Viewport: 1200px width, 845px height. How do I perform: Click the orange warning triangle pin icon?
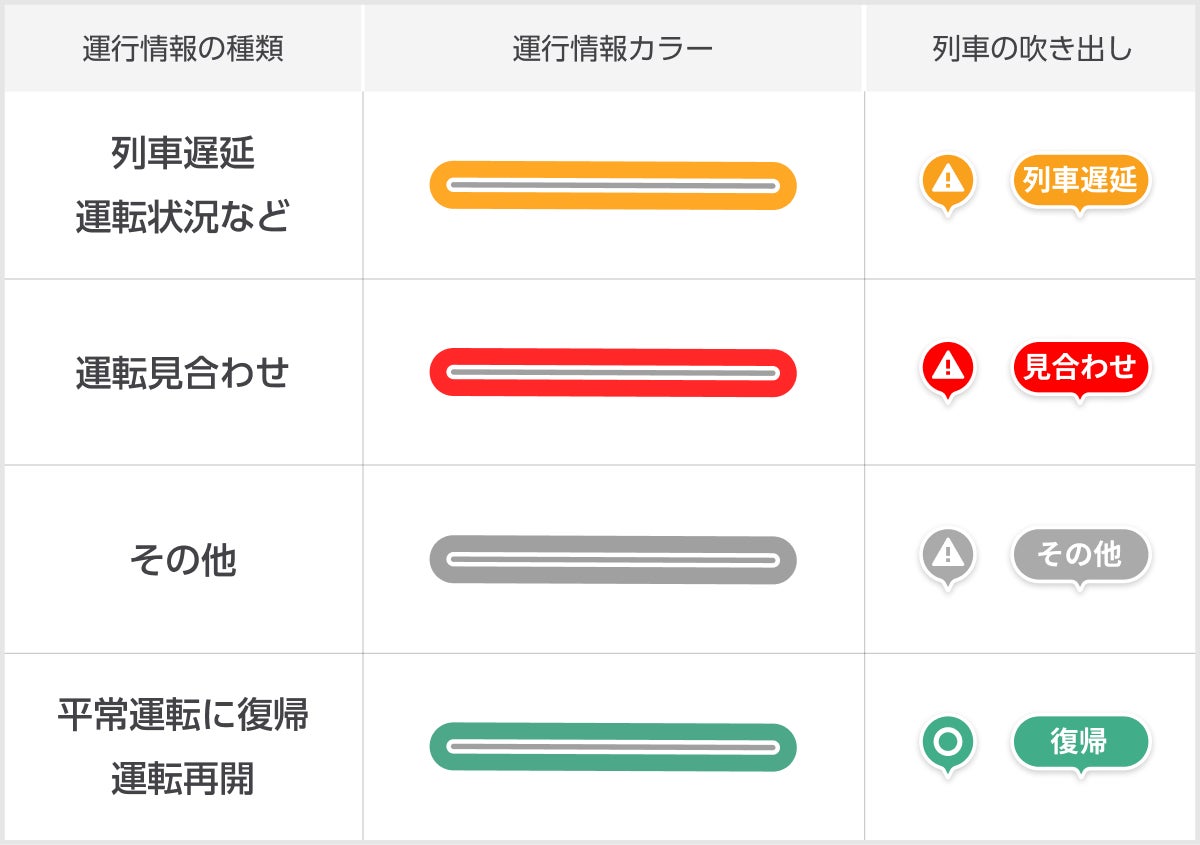947,181
